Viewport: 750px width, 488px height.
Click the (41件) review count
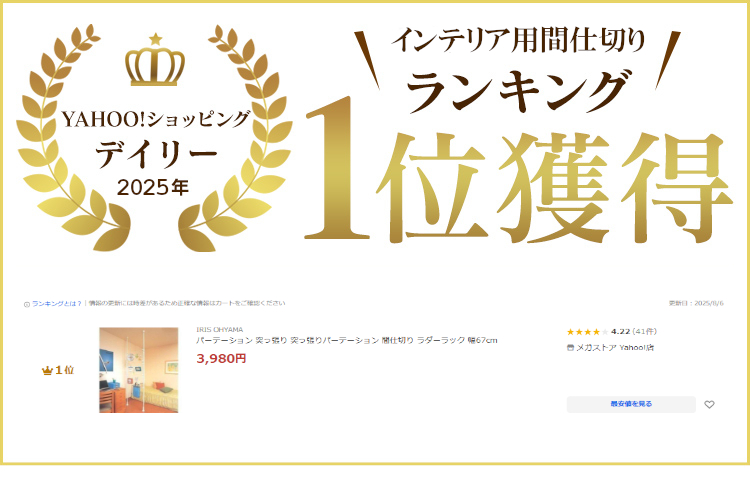(644, 332)
